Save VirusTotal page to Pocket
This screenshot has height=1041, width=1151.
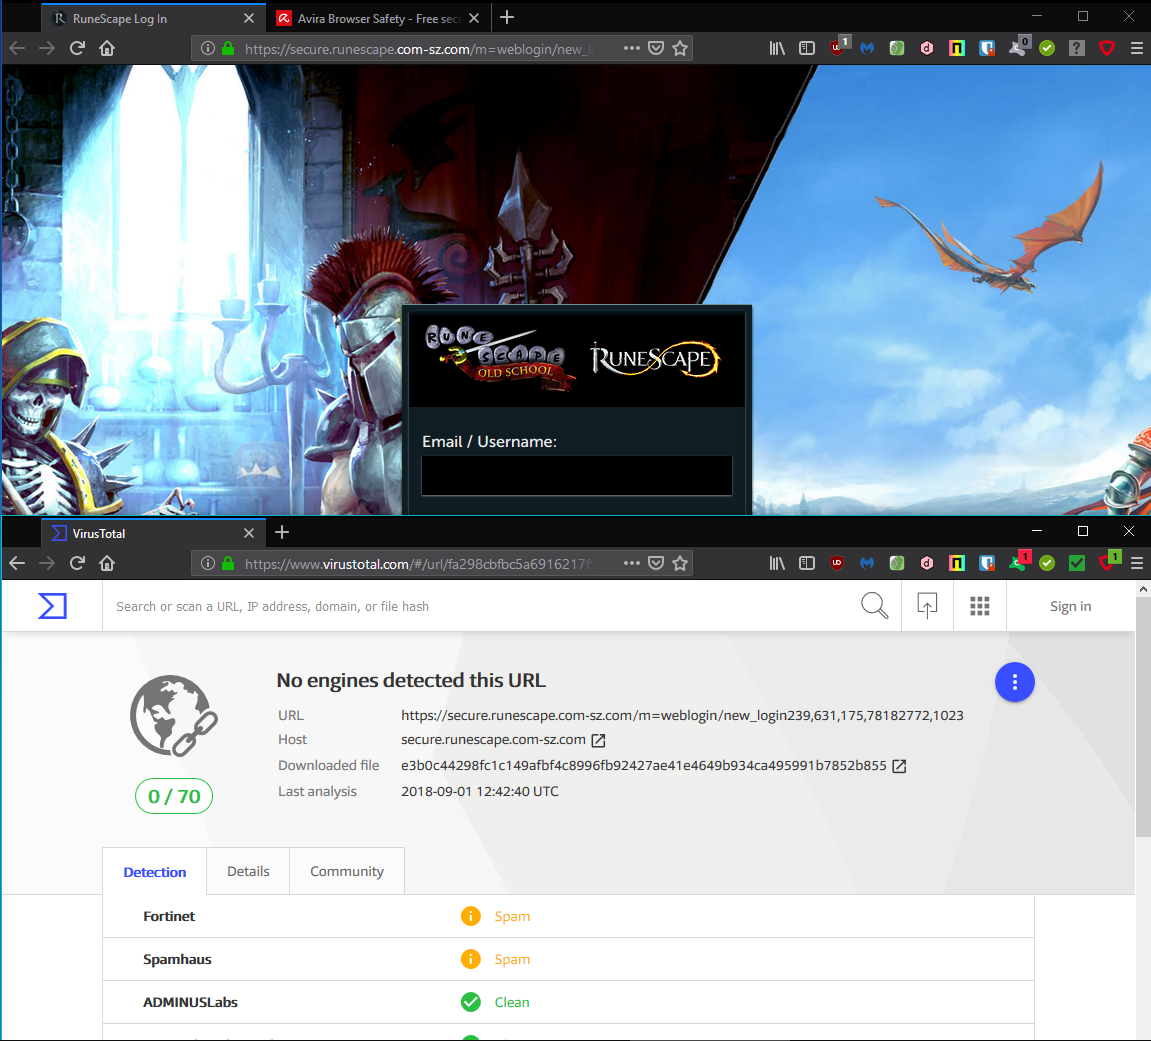tap(656, 563)
